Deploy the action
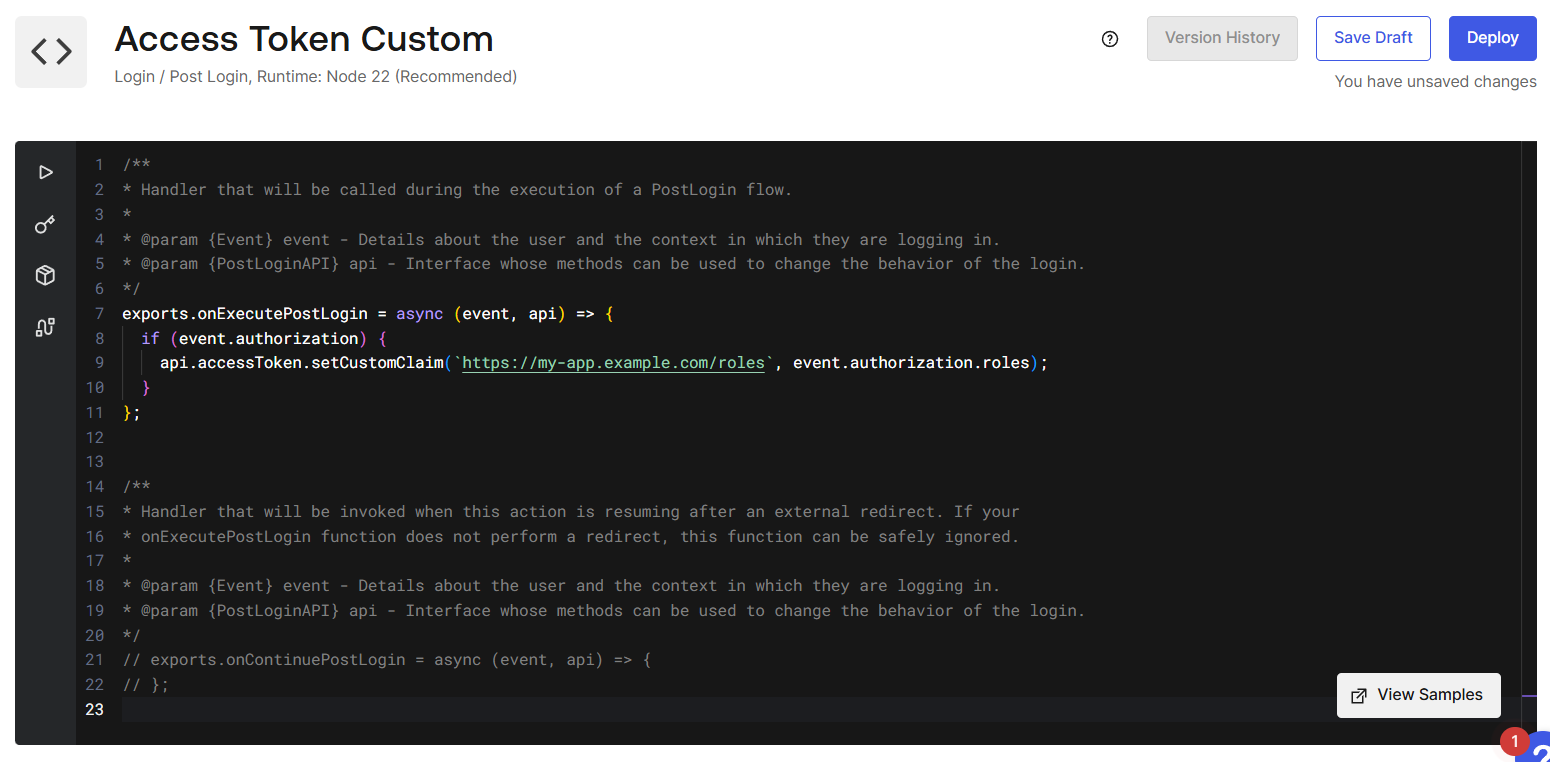The height and width of the screenshot is (762, 1550). click(1492, 38)
